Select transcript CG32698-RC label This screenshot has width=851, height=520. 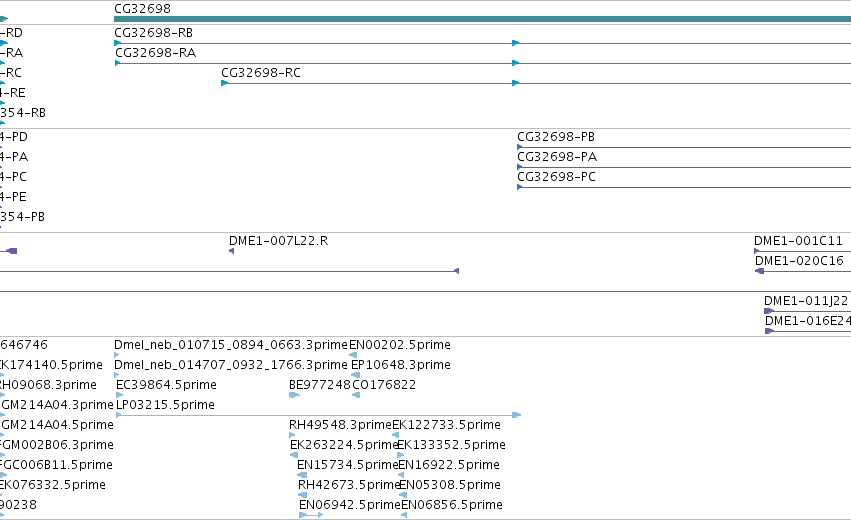click(261, 73)
